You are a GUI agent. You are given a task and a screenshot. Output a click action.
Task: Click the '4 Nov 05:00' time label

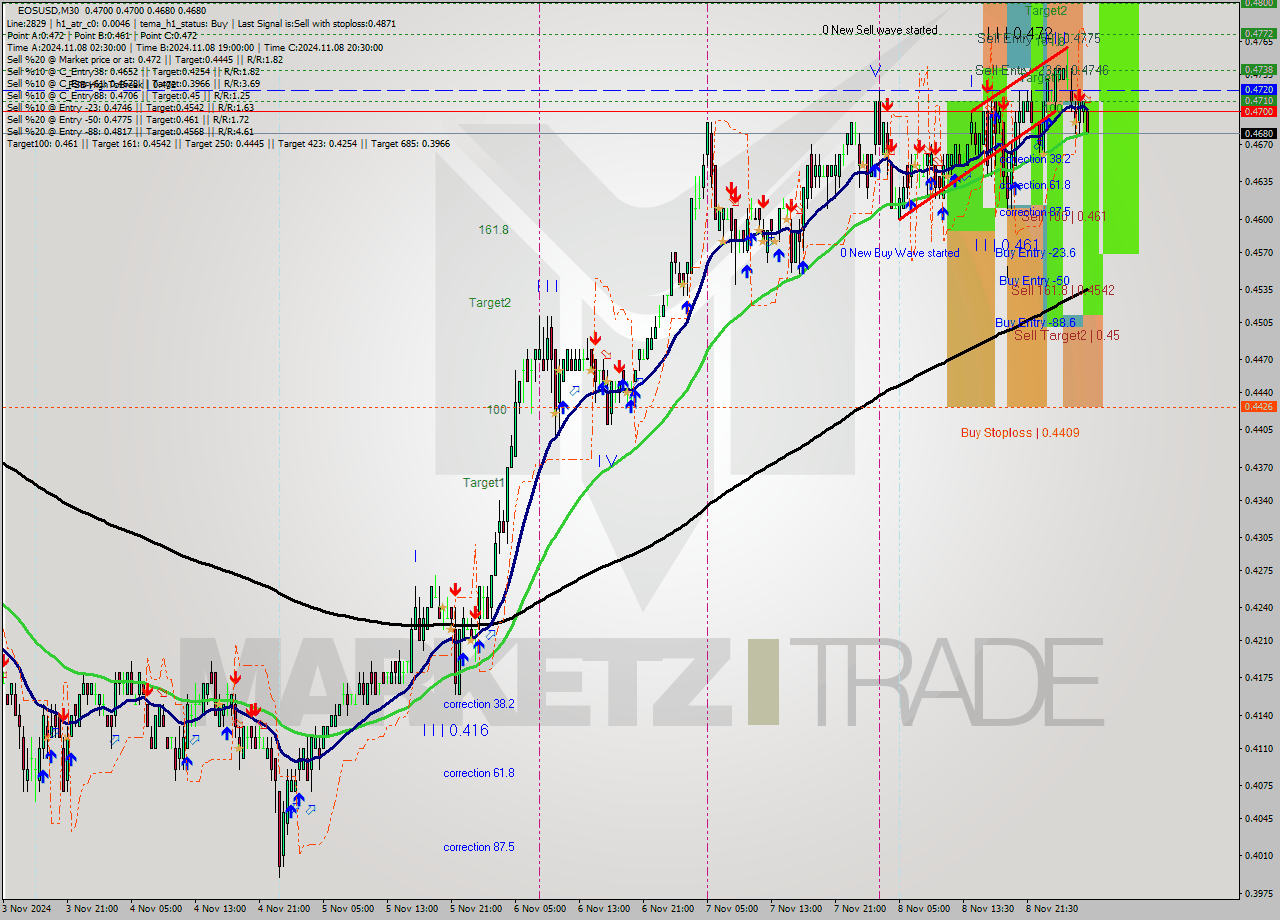tap(156, 909)
